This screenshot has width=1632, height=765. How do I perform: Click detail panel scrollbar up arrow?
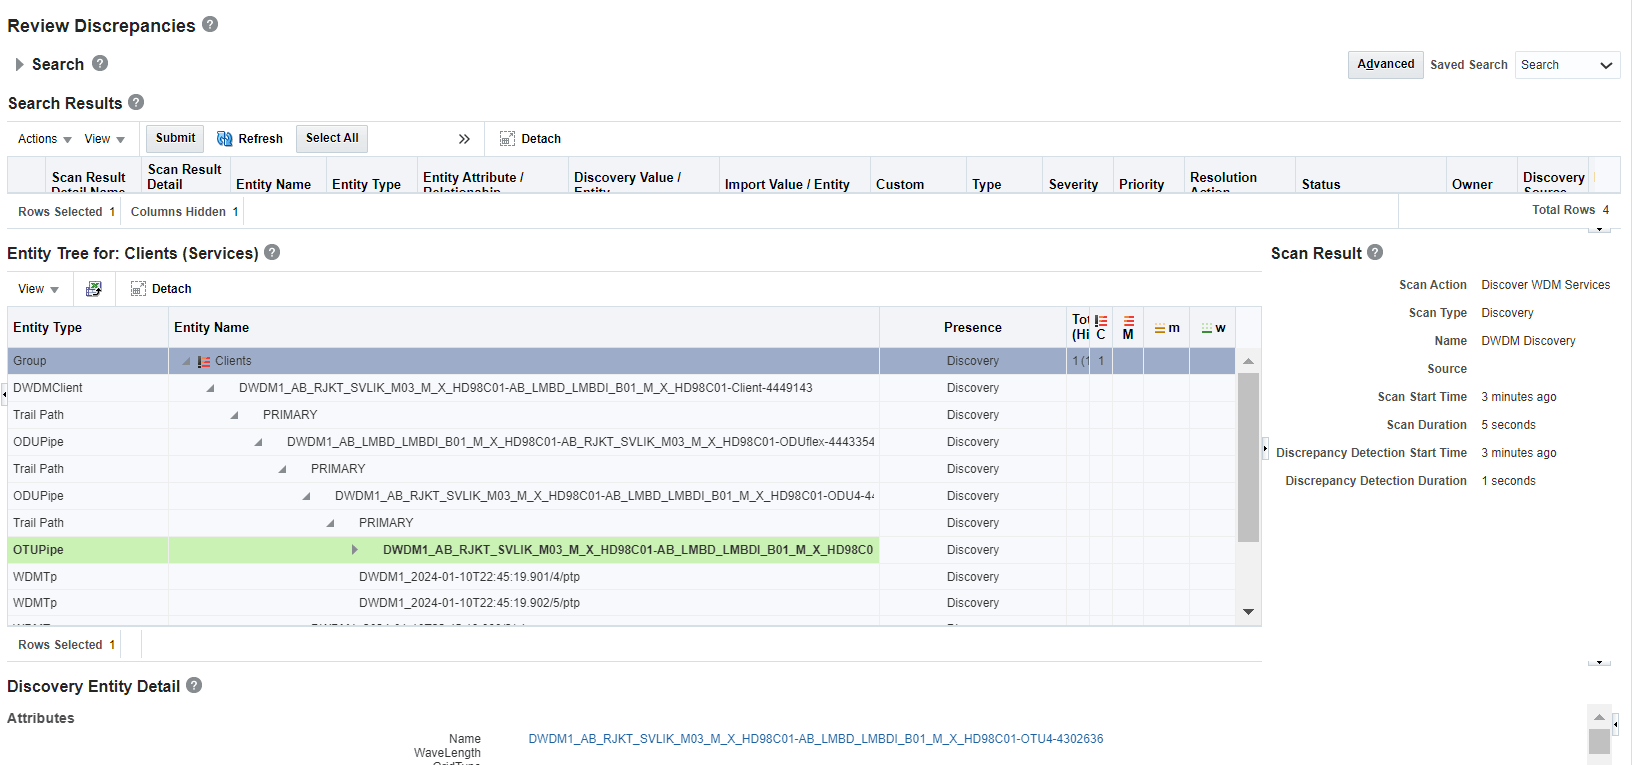(x=1599, y=717)
